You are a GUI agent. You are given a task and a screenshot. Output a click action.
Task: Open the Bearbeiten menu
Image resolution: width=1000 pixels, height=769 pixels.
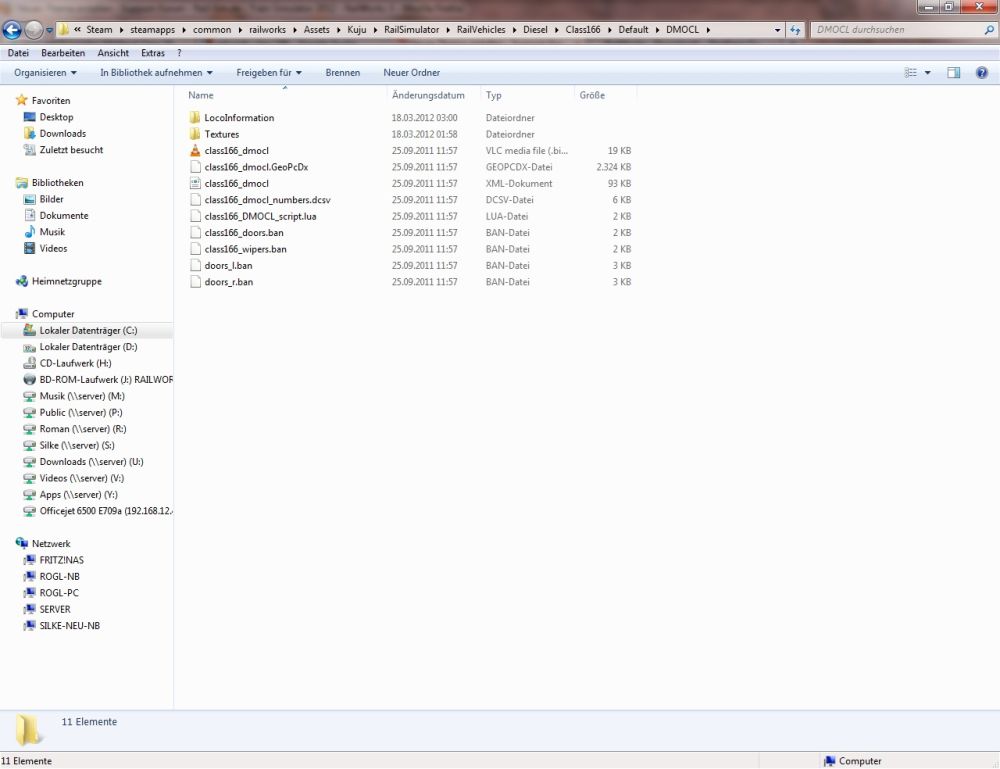pyautogui.click(x=62, y=53)
